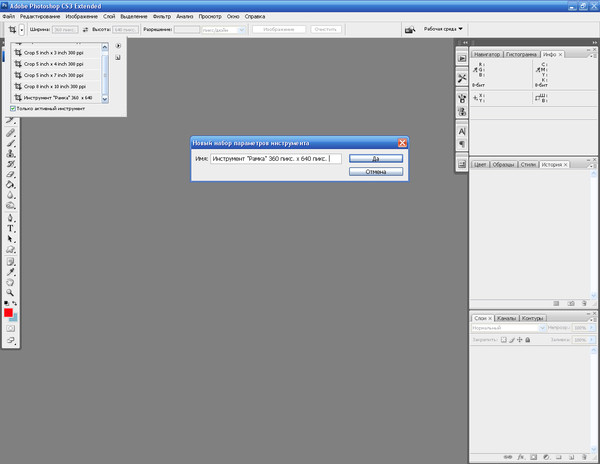
Task: Click the background color swatch
Action: pos(15,318)
